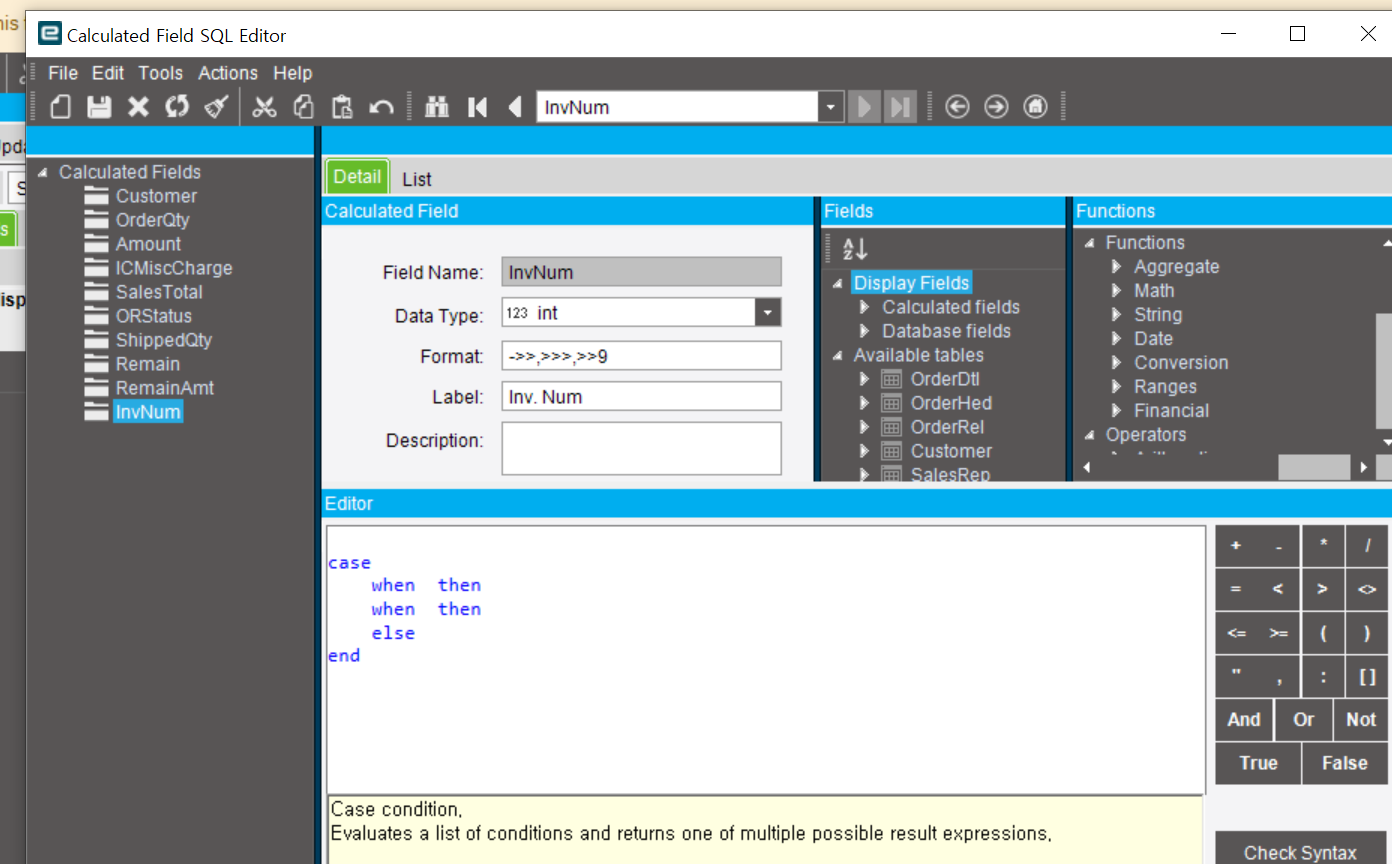Screen dimensions: 1392x864
Task: Insert the And operator button
Action: 1244,719
